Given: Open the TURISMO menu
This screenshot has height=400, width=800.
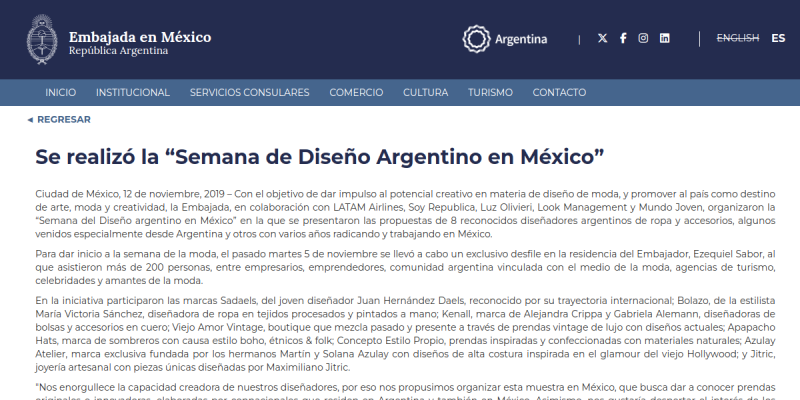Looking at the screenshot, I should [x=490, y=92].
